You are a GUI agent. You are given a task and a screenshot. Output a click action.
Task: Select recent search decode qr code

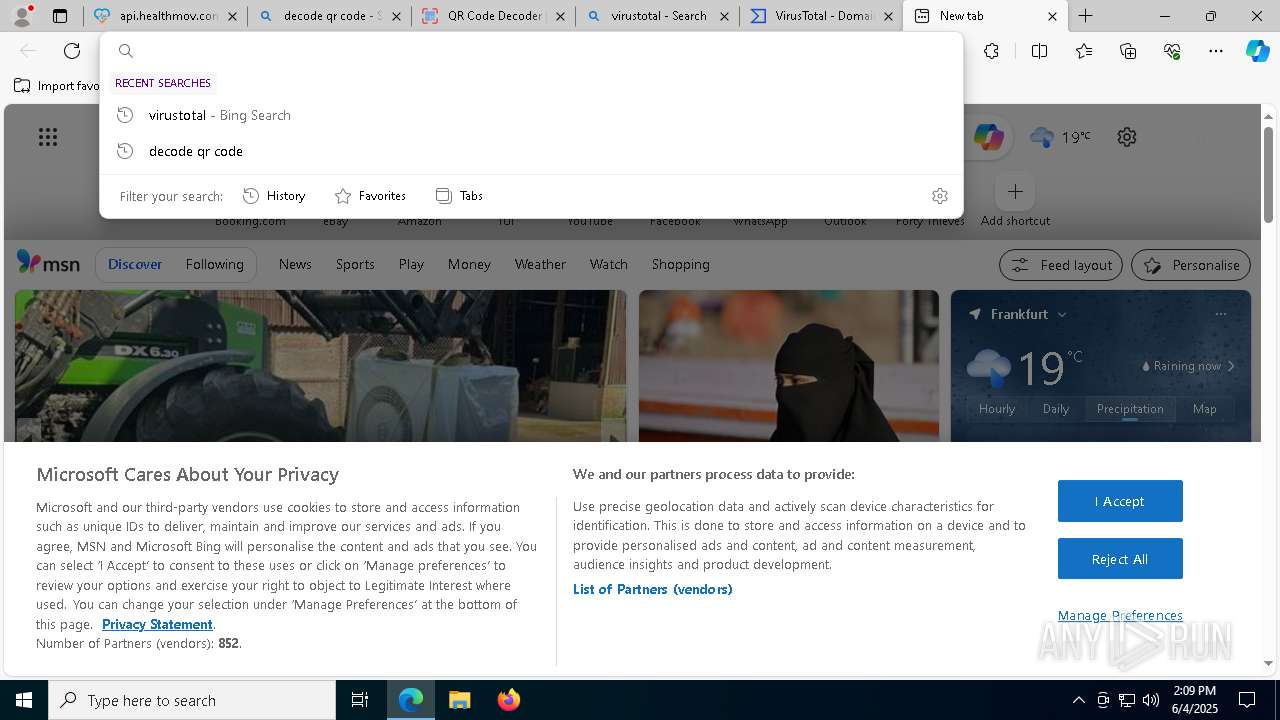coord(531,151)
